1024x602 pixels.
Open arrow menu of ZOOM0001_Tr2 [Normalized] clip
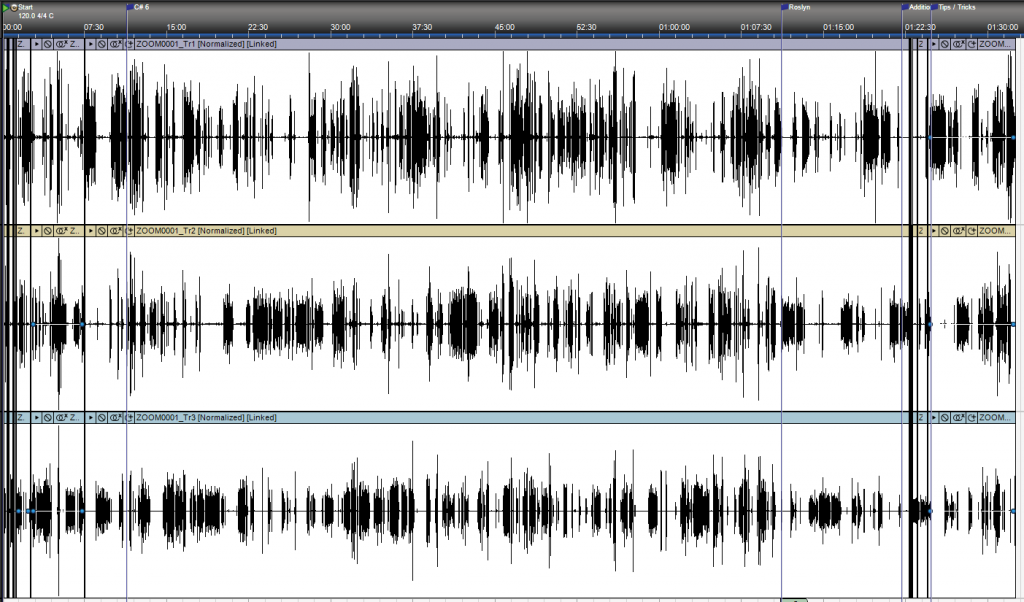click(x=91, y=230)
